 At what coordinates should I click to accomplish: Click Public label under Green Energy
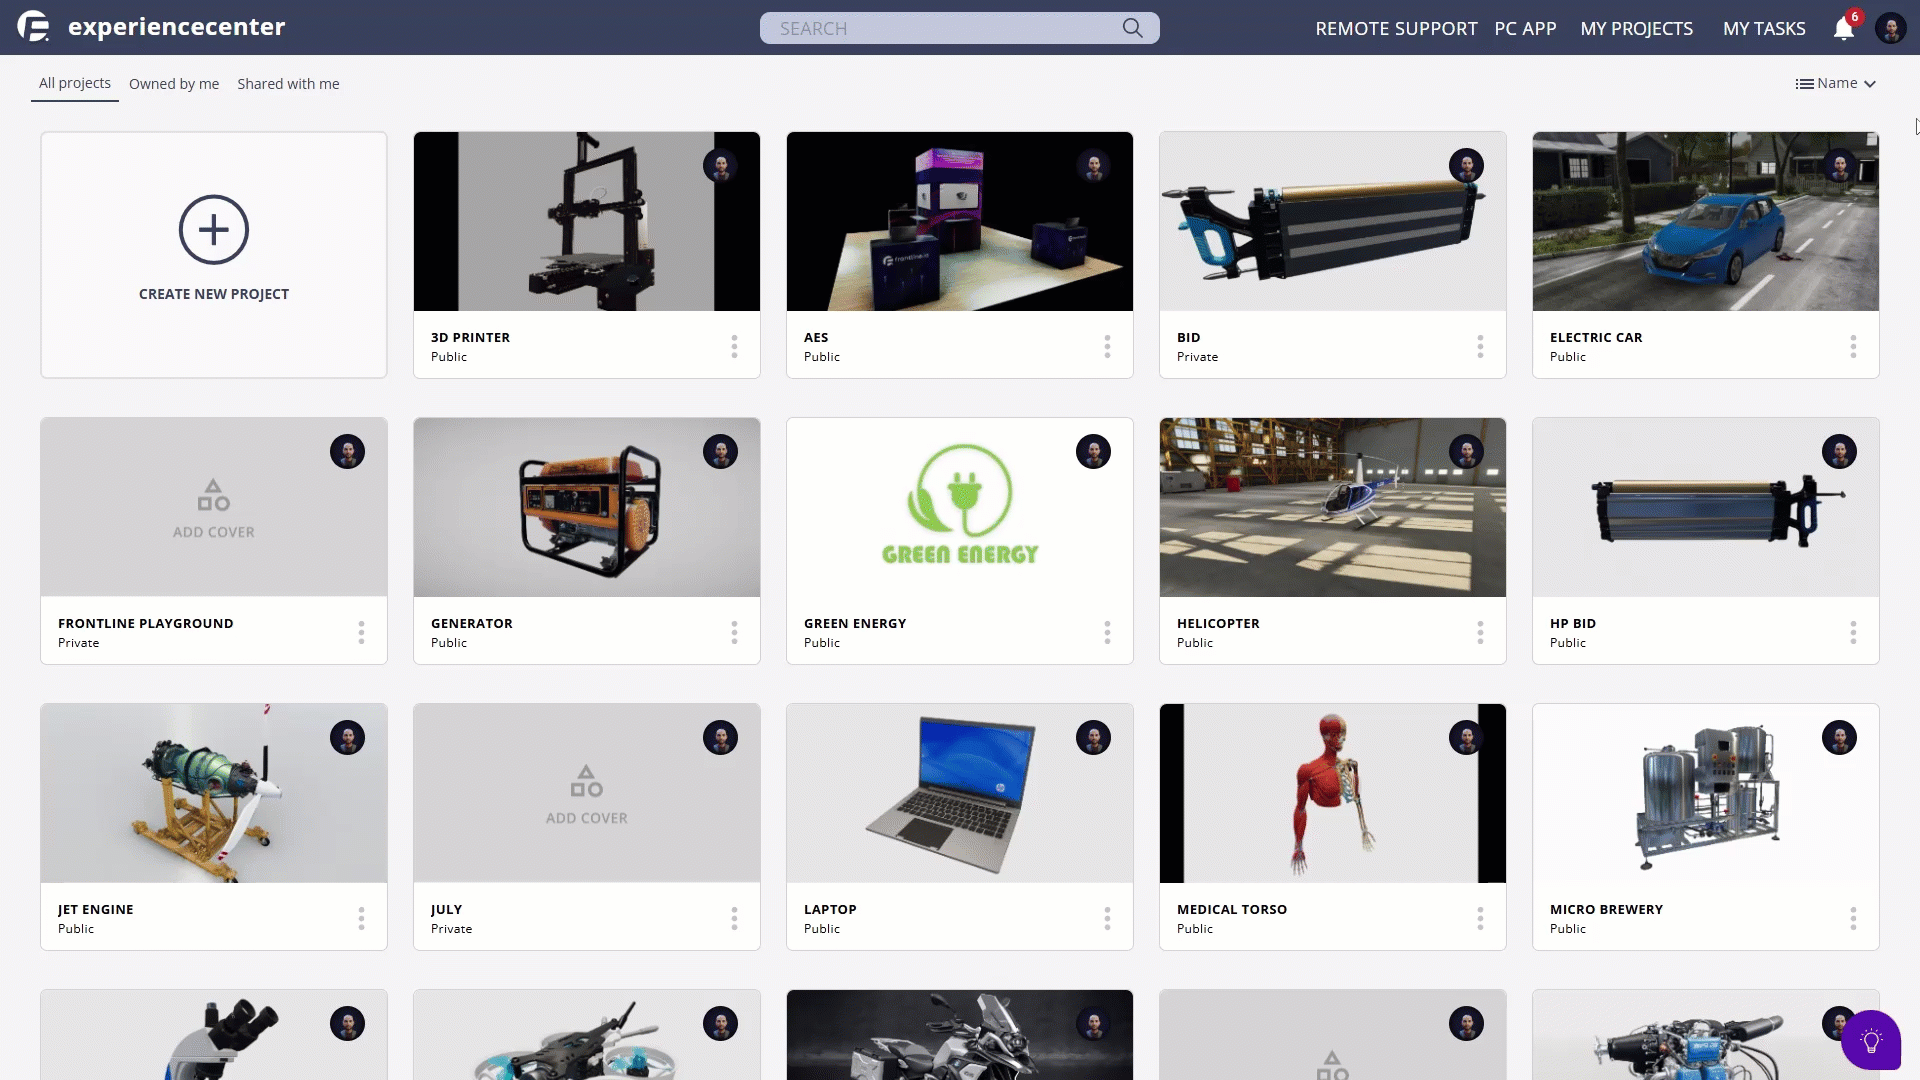[822, 643]
